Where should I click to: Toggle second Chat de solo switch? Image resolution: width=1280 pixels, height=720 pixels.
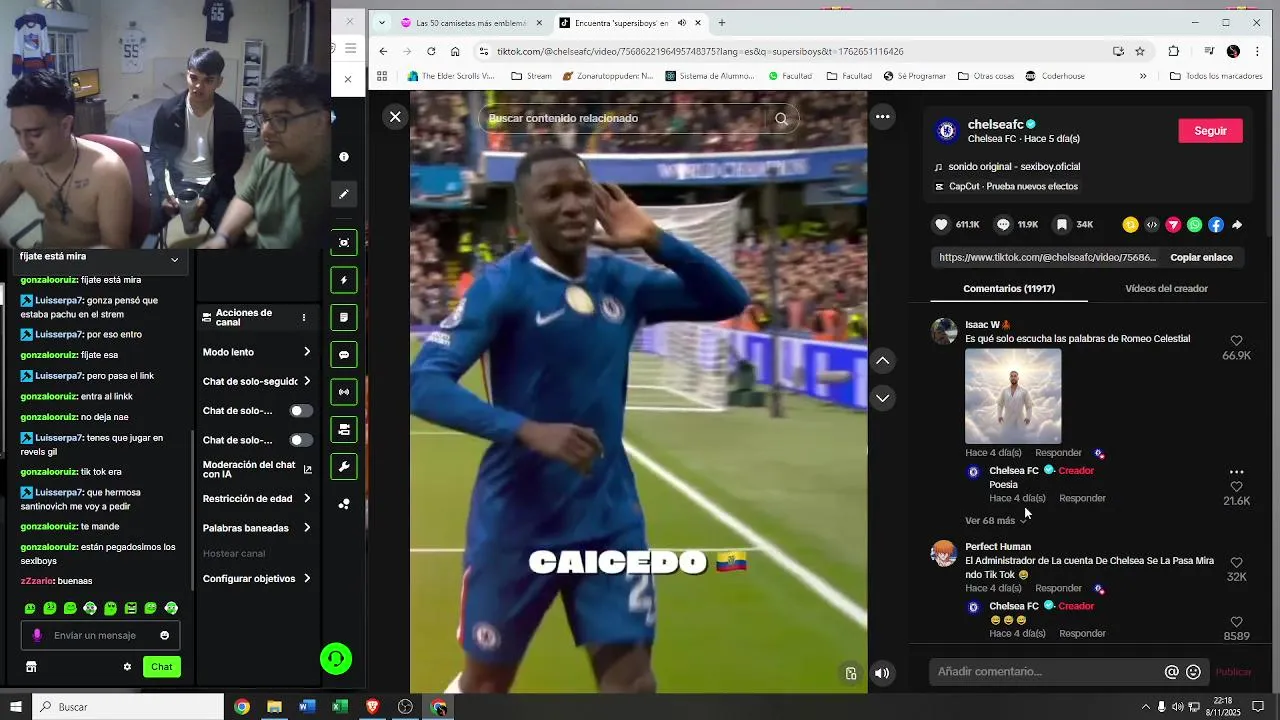click(x=300, y=440)
